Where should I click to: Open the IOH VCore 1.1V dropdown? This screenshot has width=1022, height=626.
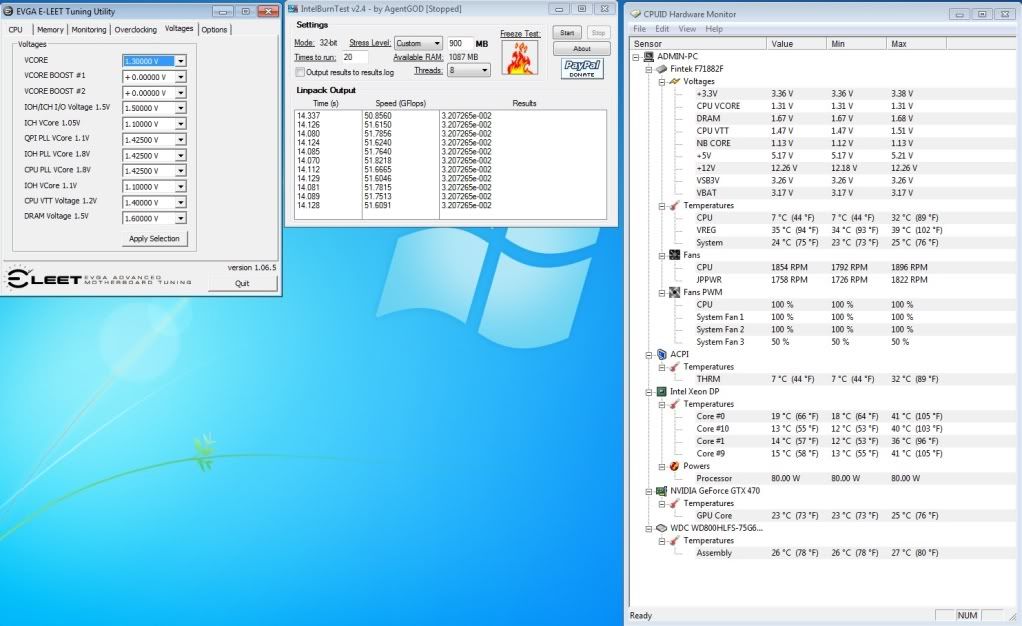pyautogui.click(x=181, y=186)
